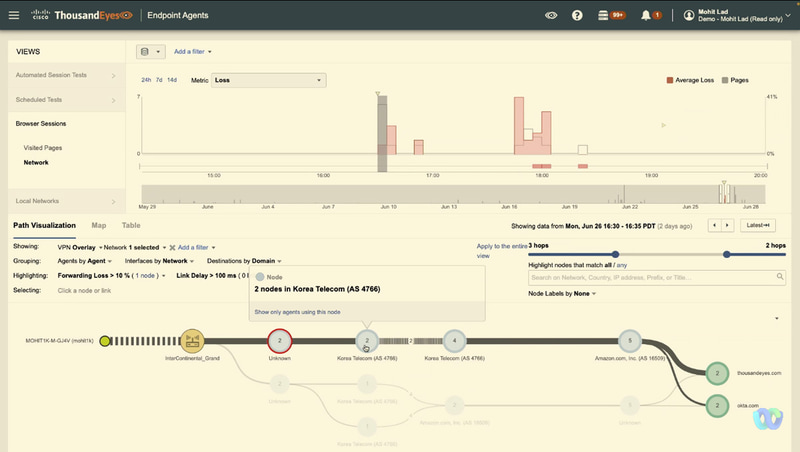The width and height of the screenshot is (800, 452).
Task: Click Add a filter in Showing row
Action: point(196,247)
